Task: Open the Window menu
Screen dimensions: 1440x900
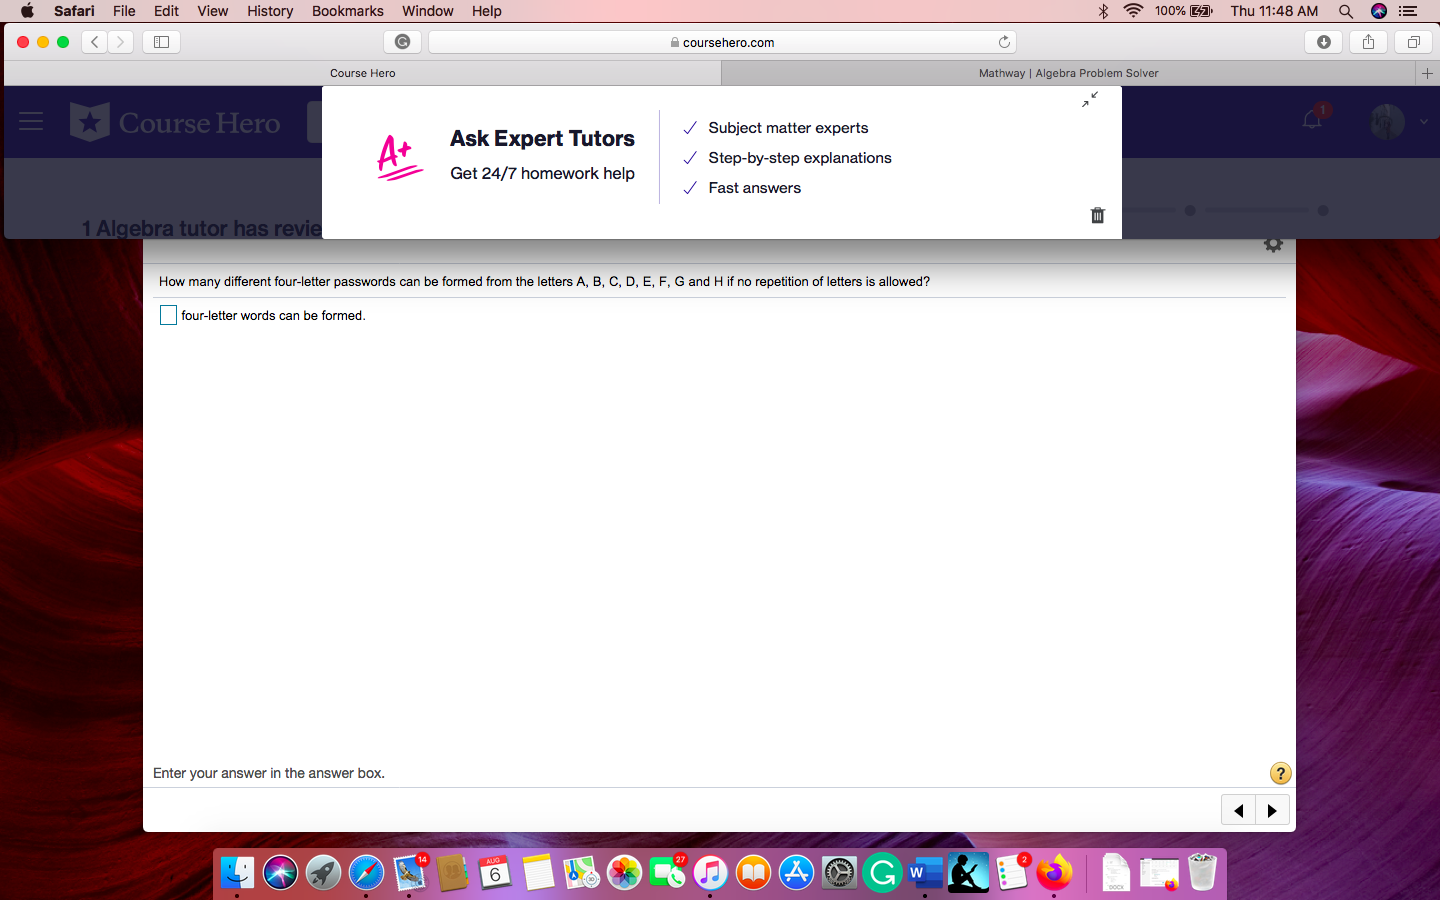Action: pos(428,11)
